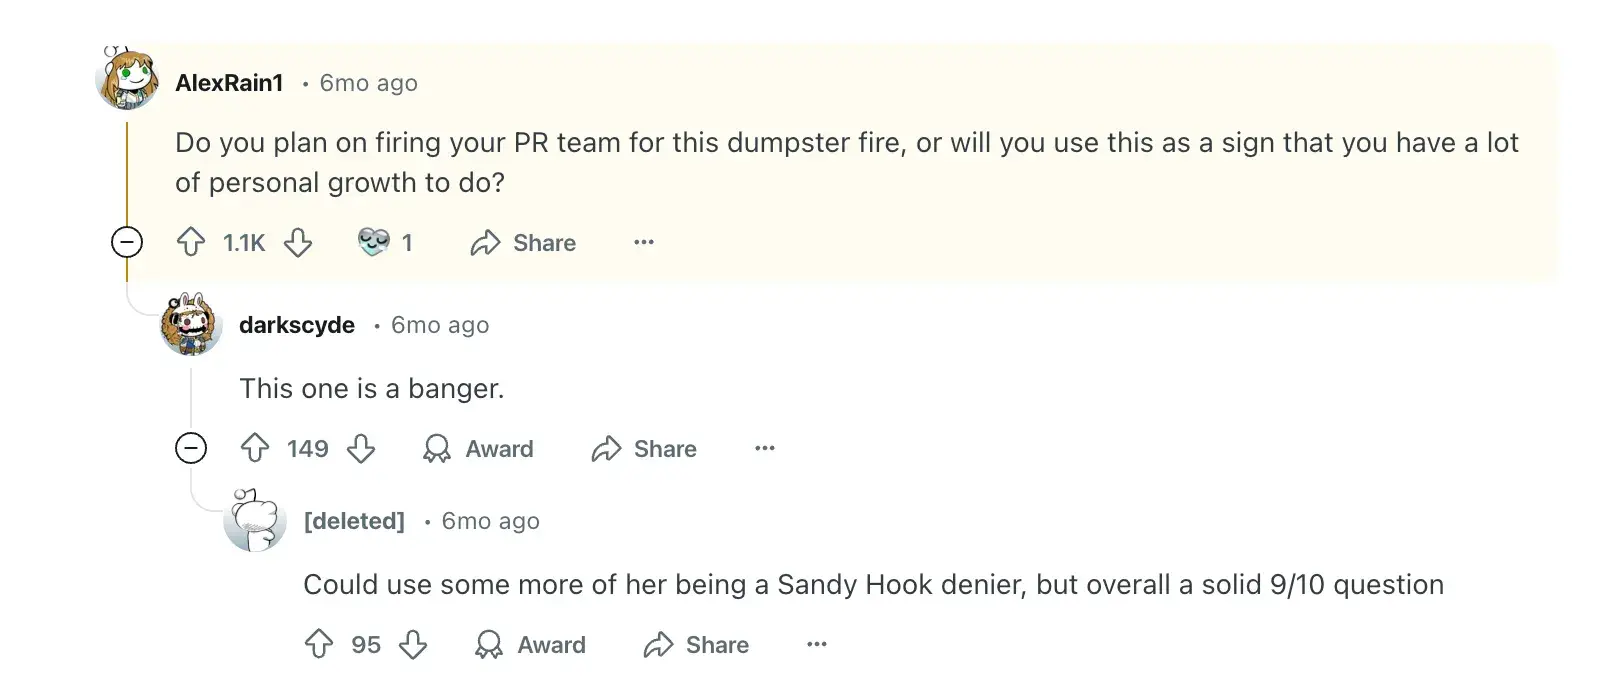
Task: Upvote darkscyde's comment
Action: coord(255,448)
